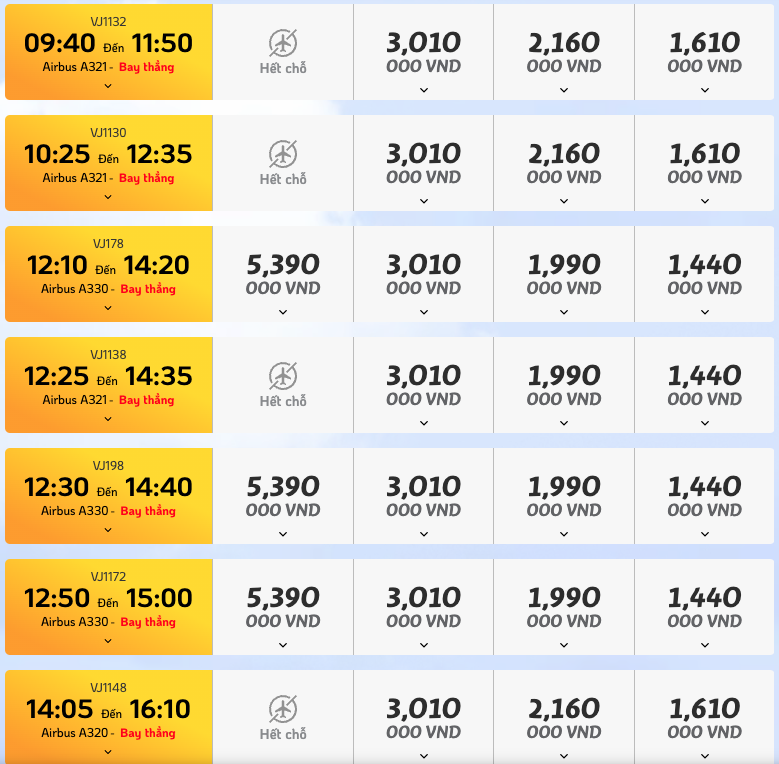Expand flight VJ1132 details chevron
The width and height of the screenshot is (779, 764).
pyautogui.click(x=108, y=86)
